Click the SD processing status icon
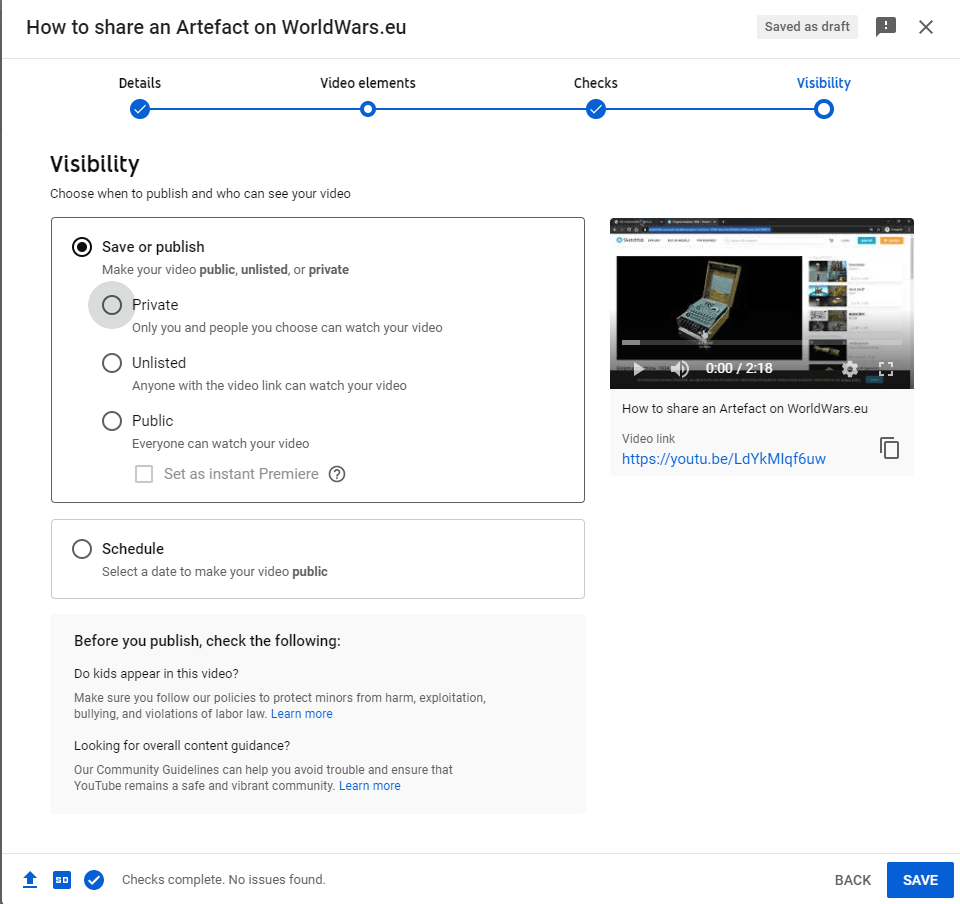960x904 pixels. click(x=62, y=880)
